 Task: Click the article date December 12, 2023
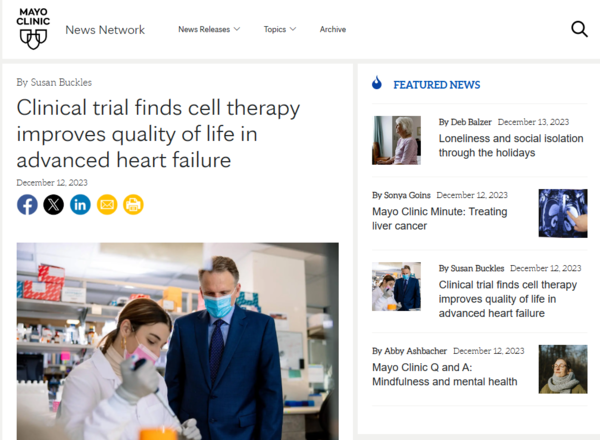point(52,183)
